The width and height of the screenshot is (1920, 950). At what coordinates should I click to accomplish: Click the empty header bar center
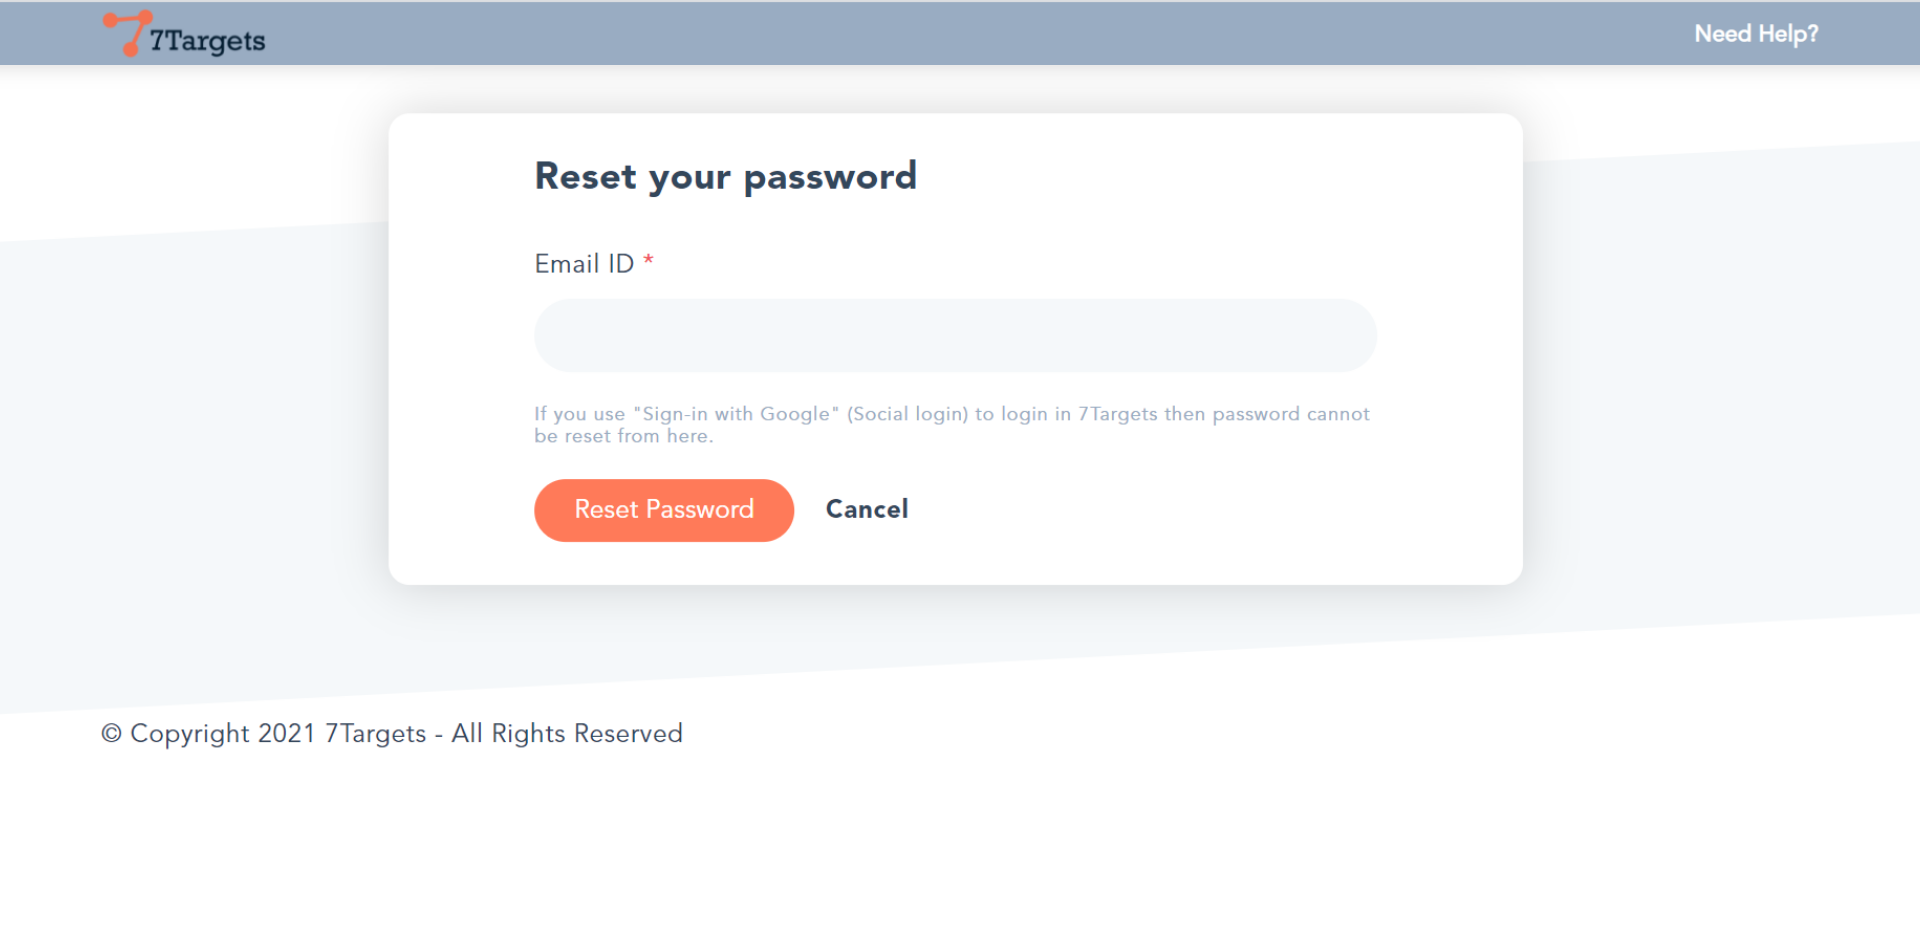(960, 34)
